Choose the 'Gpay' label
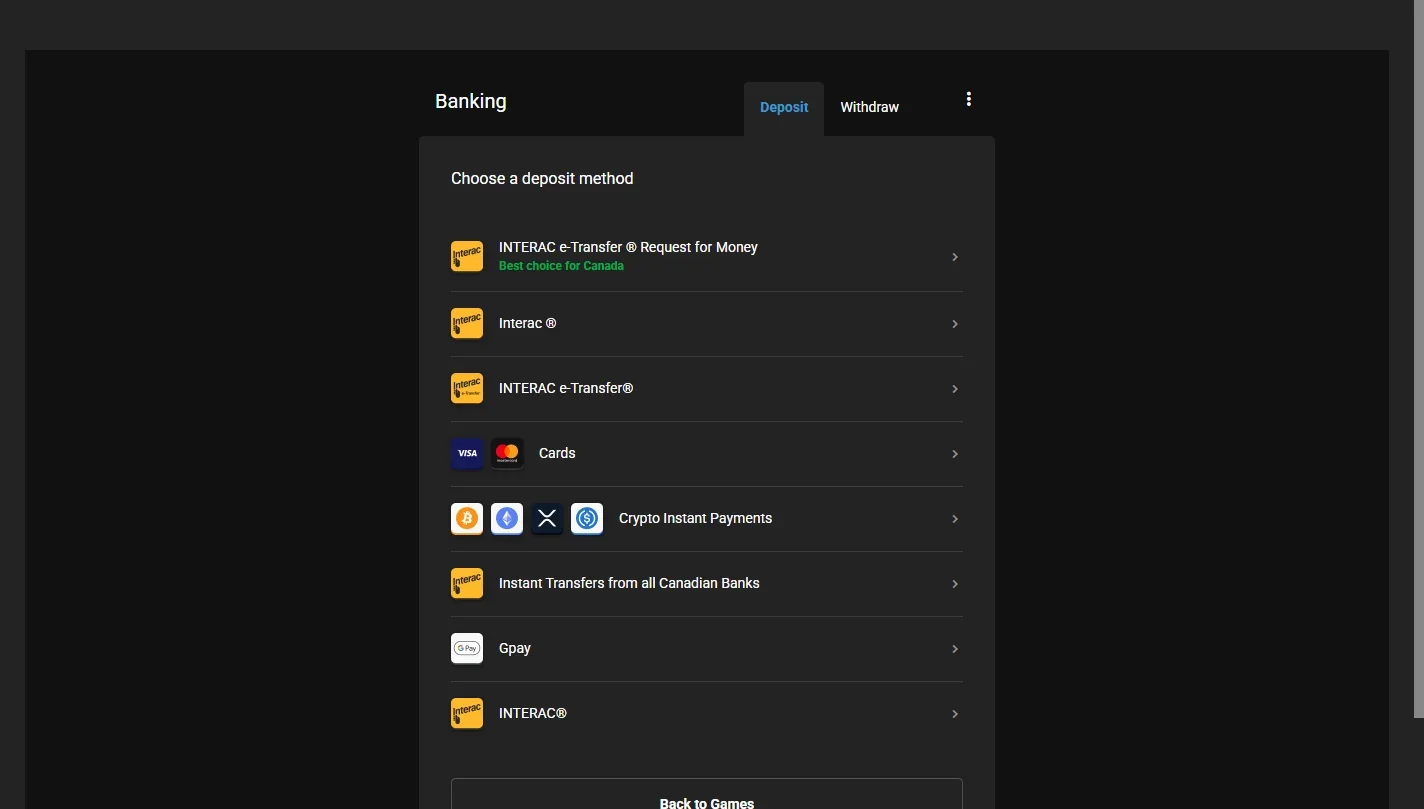This screenshot has width=1424, height=809. [515, 649]
